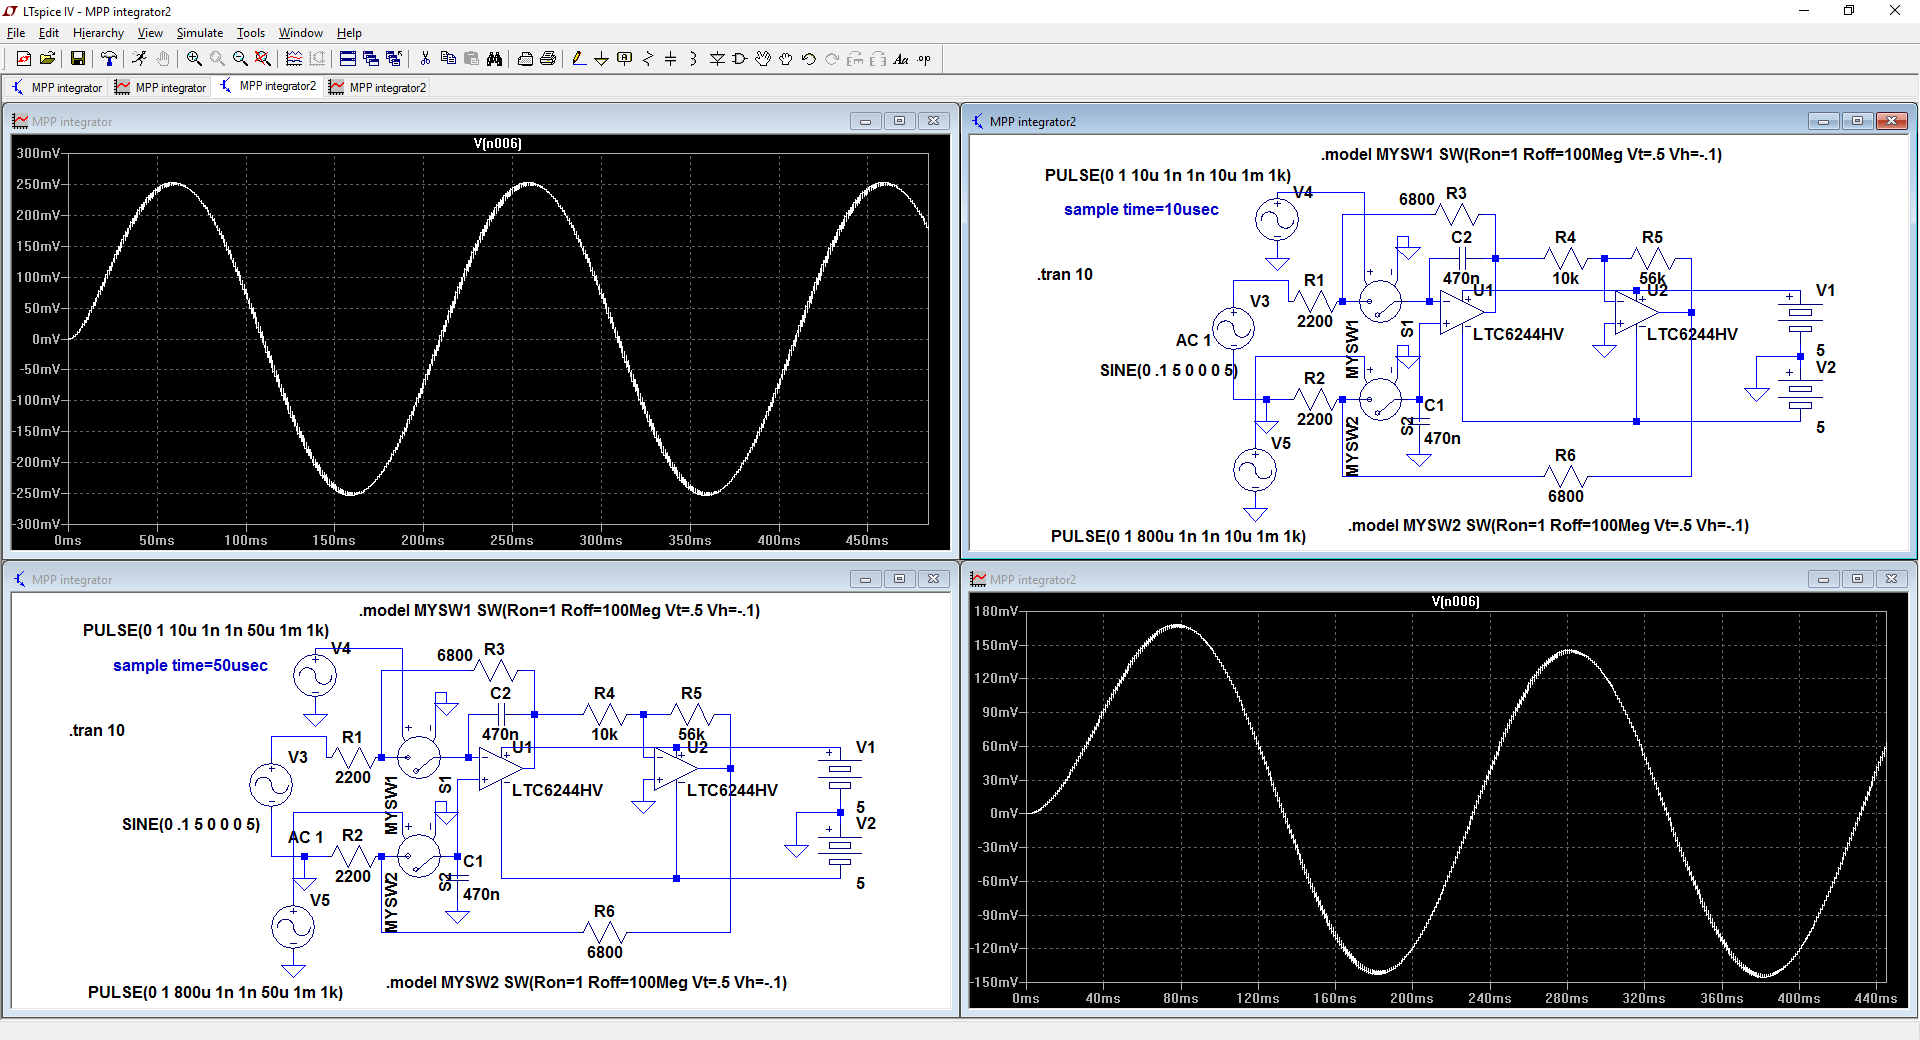The height and width of the screenshot is (1040, 1920).
Task: Click the V(n006) trace label in top-left plot
Action: point(497,144)
